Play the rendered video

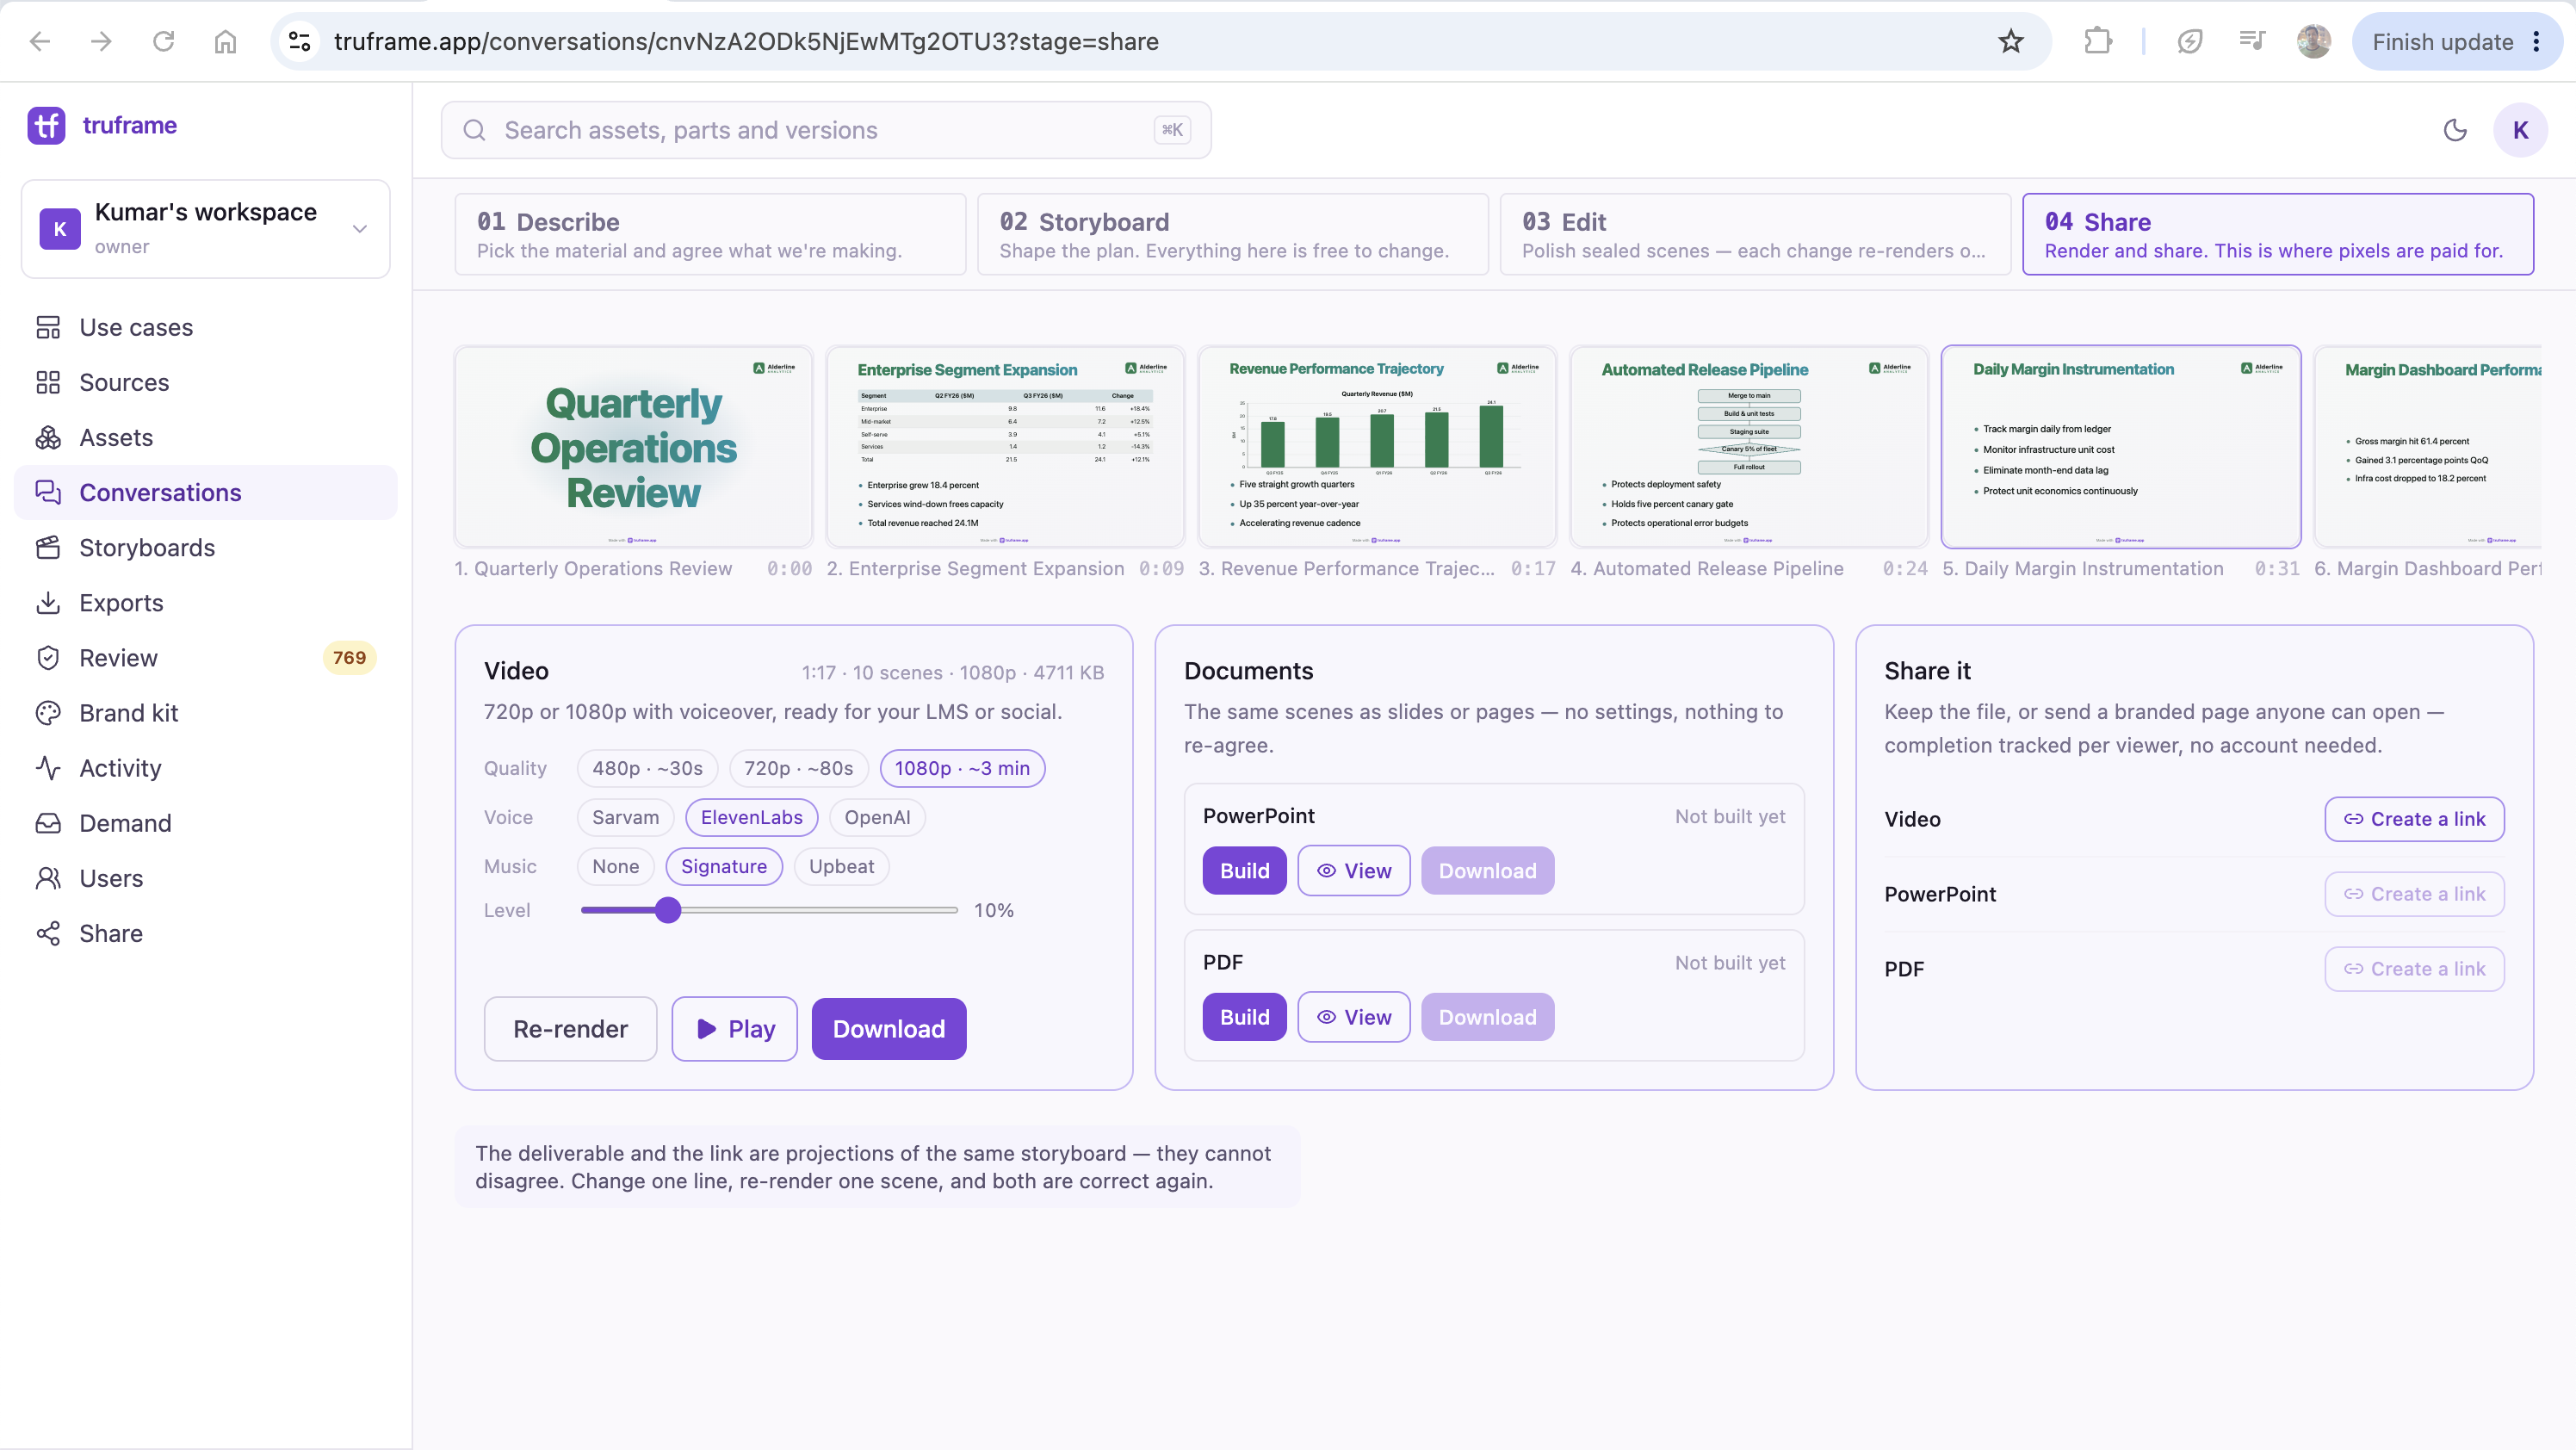click(x=734, y=1028)
